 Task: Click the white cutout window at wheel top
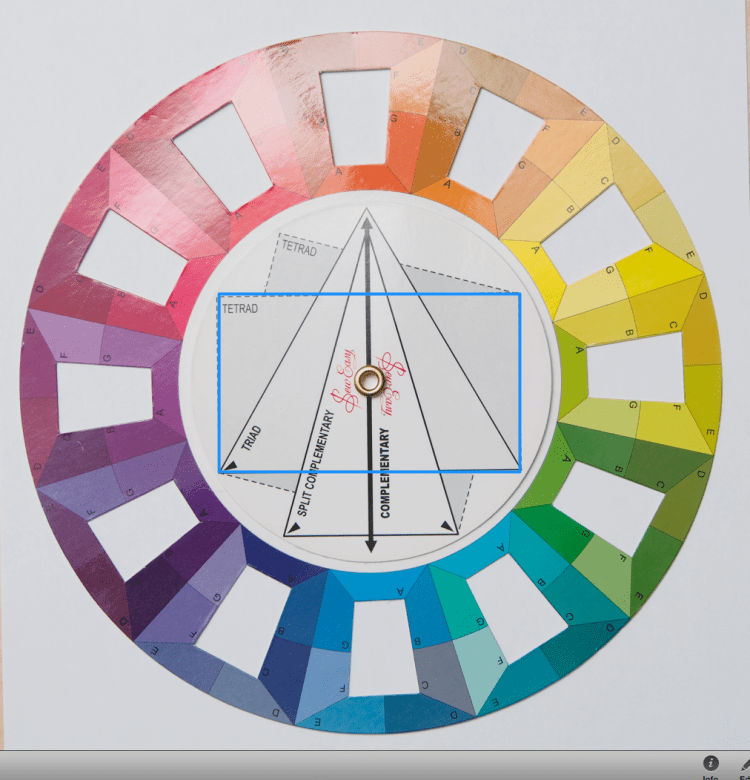[x=355, y=117]
